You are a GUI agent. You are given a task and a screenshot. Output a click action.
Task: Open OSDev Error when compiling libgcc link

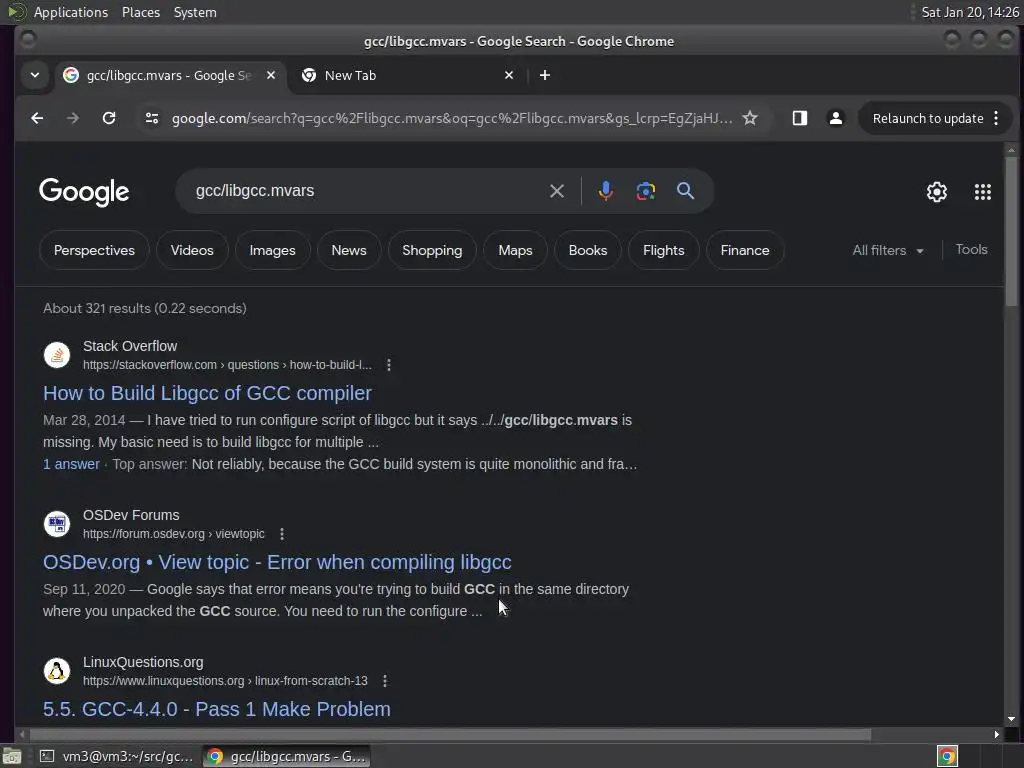tap(277, 562)
